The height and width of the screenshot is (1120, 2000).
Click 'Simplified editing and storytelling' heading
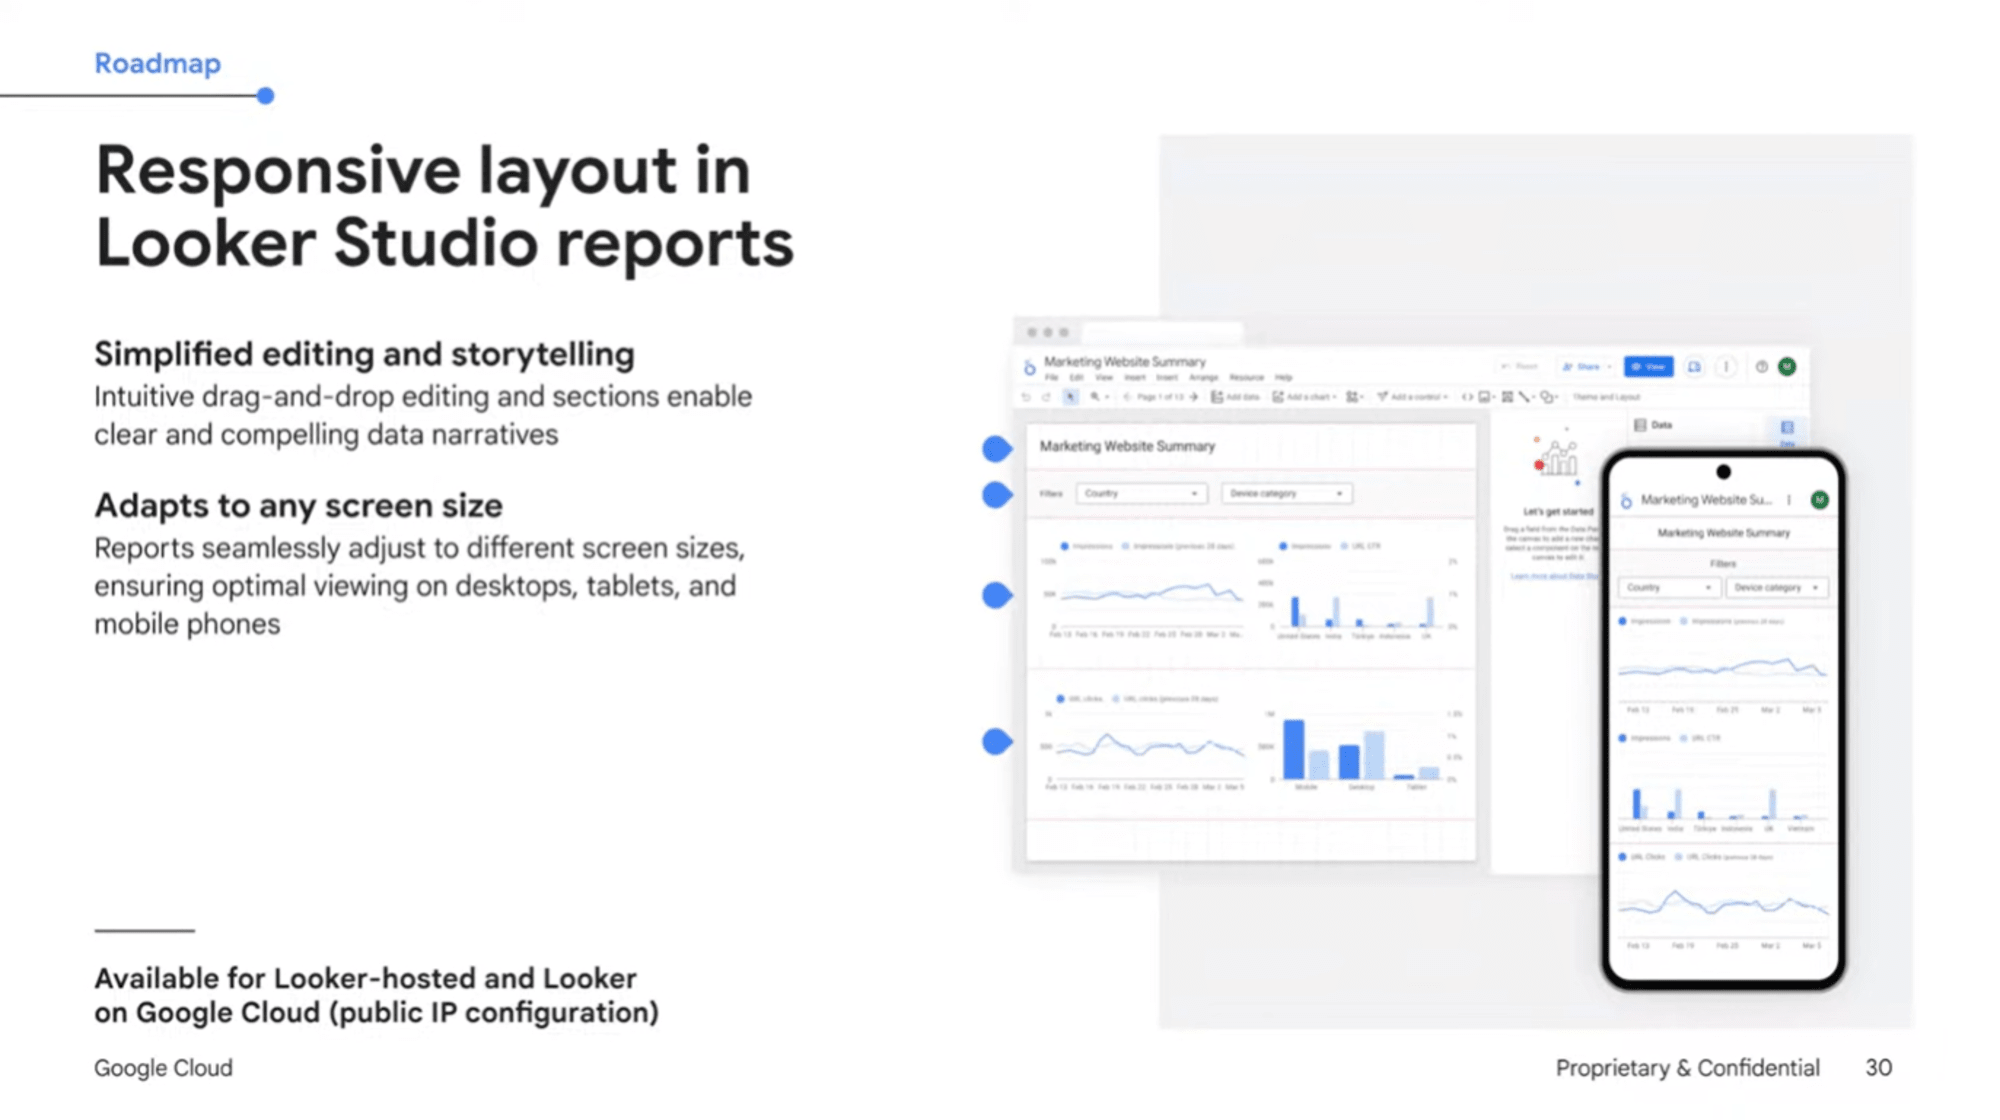(x=364, y=354)
